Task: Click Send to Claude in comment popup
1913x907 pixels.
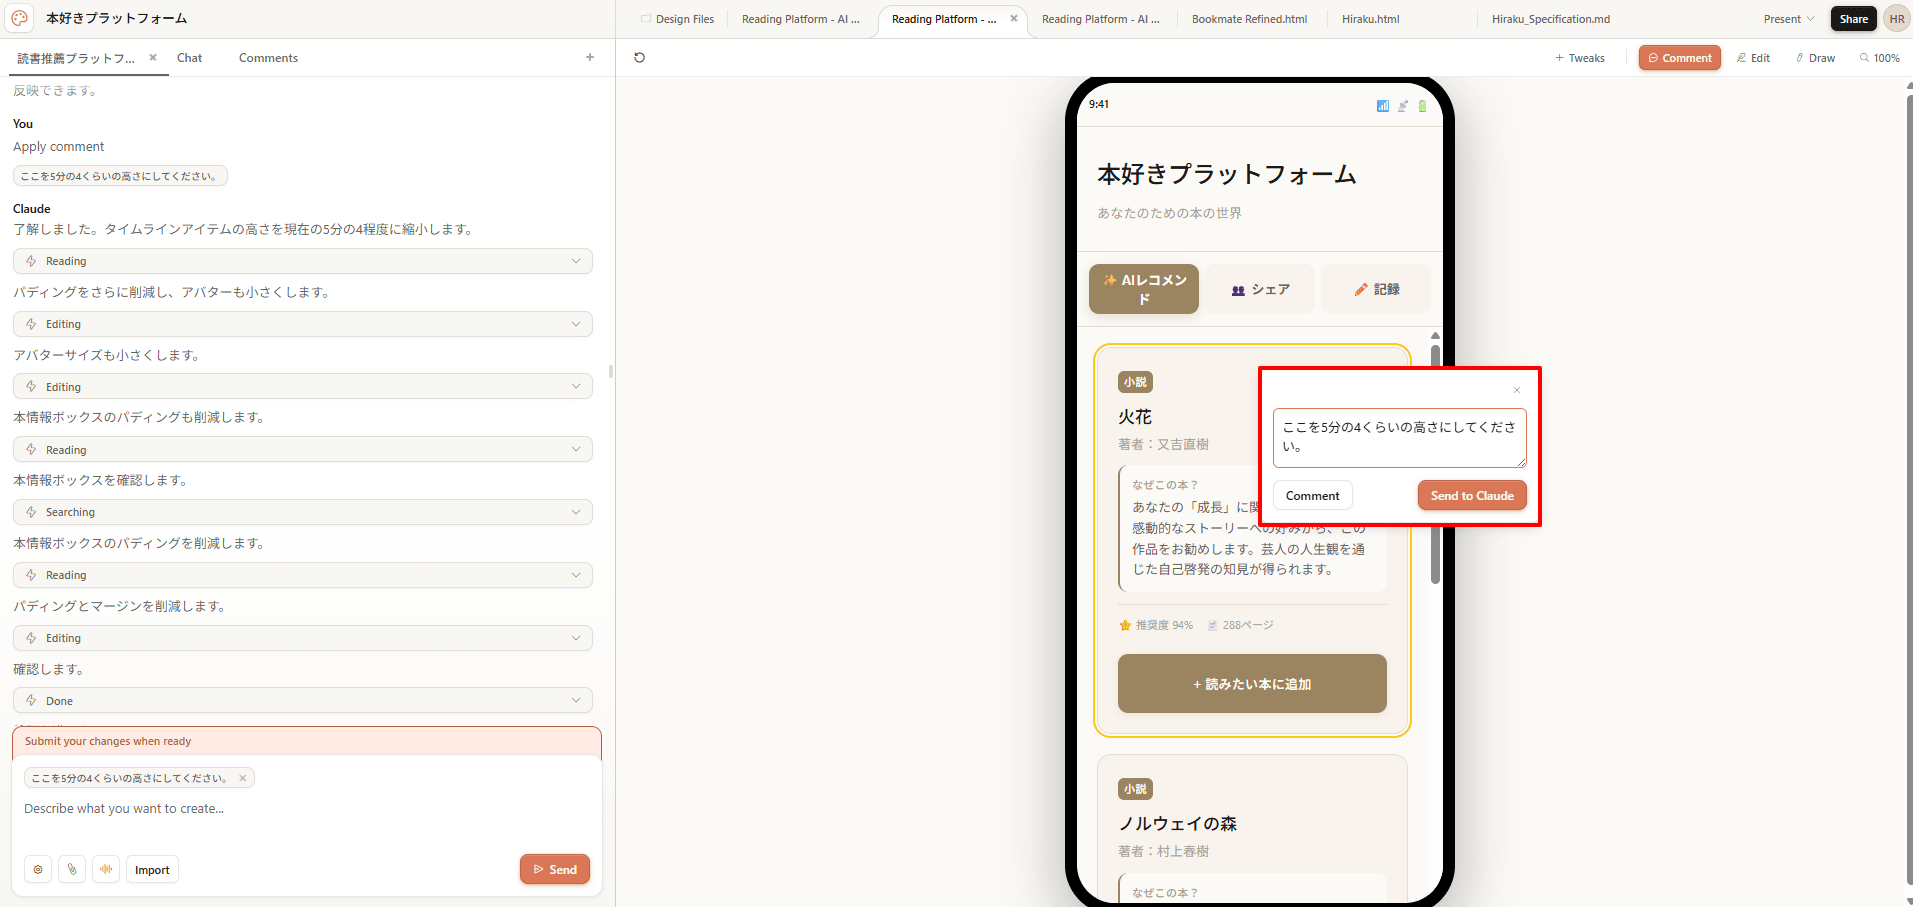Action: click(x=1472, y=496)
